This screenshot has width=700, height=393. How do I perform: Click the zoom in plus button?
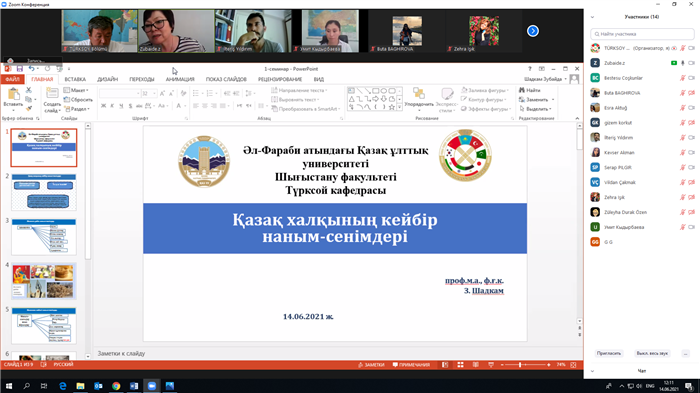click(x=549, y=365)
